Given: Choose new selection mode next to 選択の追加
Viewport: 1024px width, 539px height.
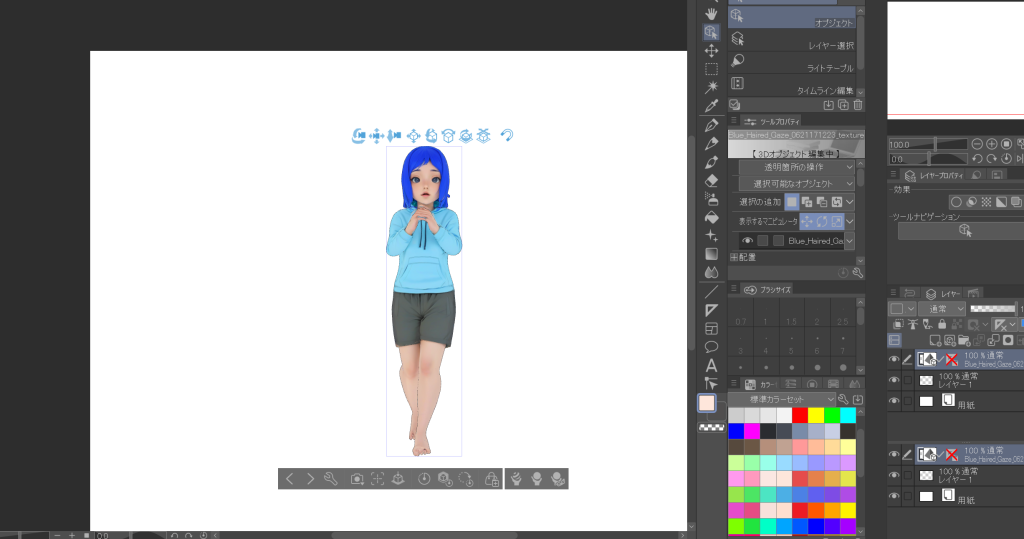Looking at the screenshot, I should 792,202.
